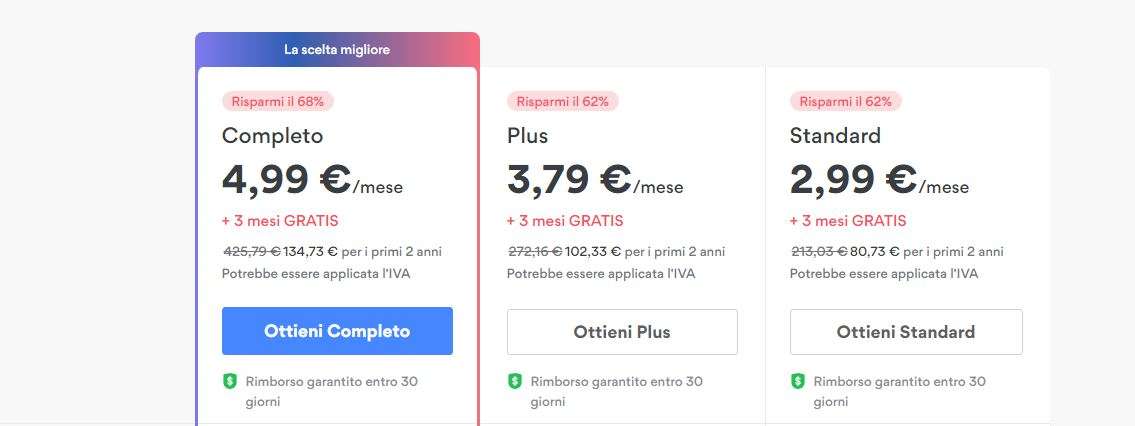Click the Risparmi il 68% badge

(x=278, y=101)
